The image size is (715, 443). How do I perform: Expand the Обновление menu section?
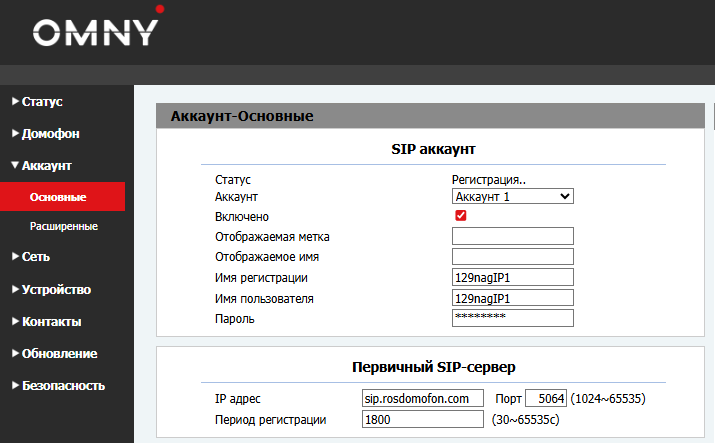[59, 354]
